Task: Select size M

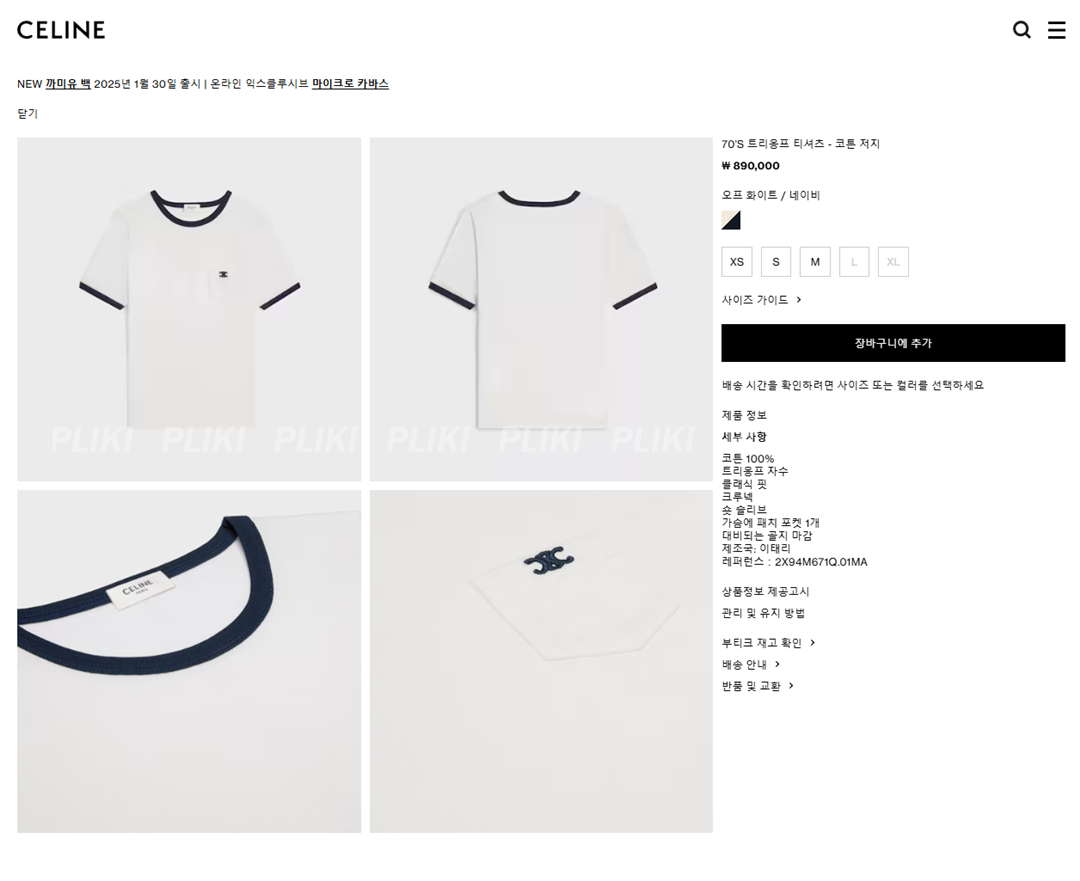Action: (815, 262)
